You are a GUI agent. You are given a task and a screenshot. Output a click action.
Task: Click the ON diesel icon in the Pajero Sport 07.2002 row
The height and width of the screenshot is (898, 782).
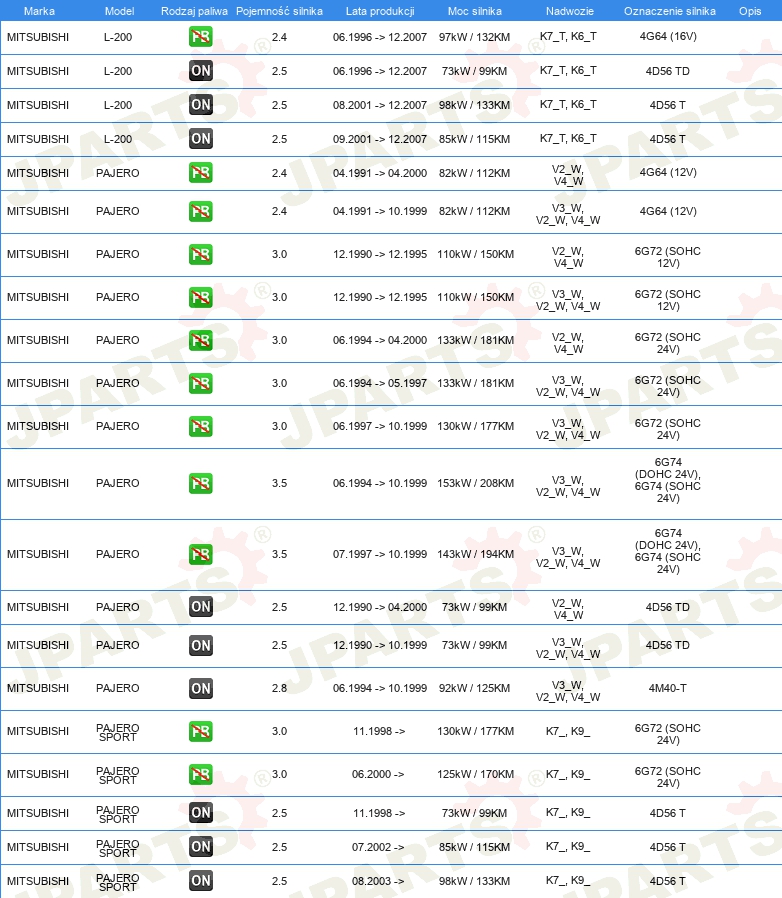[x=201, y=847]
